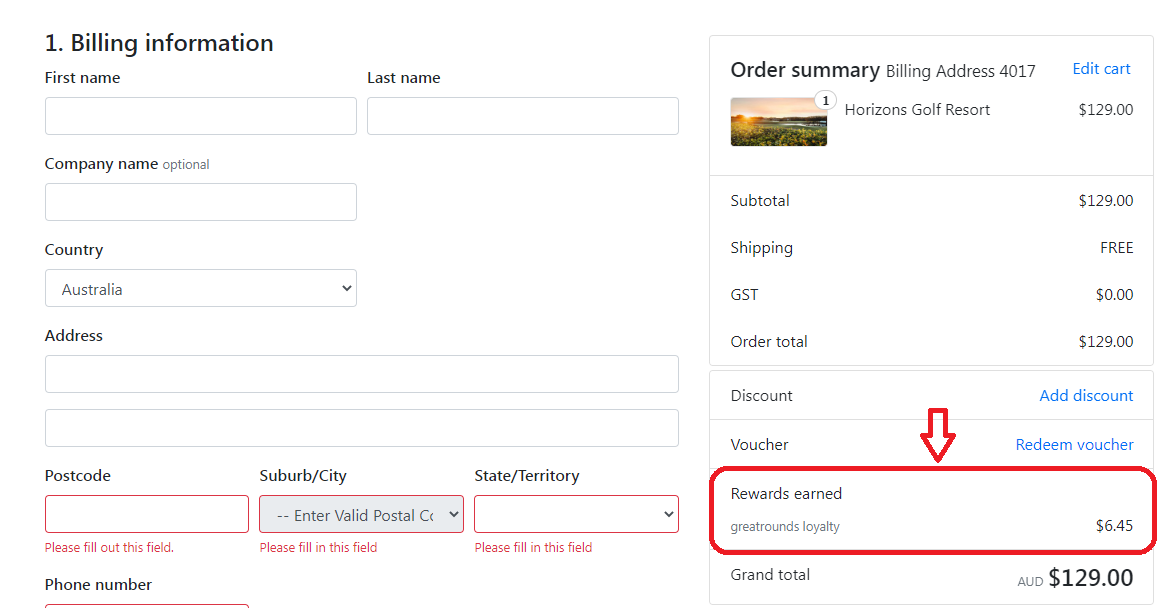Click the red down arrow annotation
Image resolution: width=1163 pixels, height=608 pixels.
[938, 435]
